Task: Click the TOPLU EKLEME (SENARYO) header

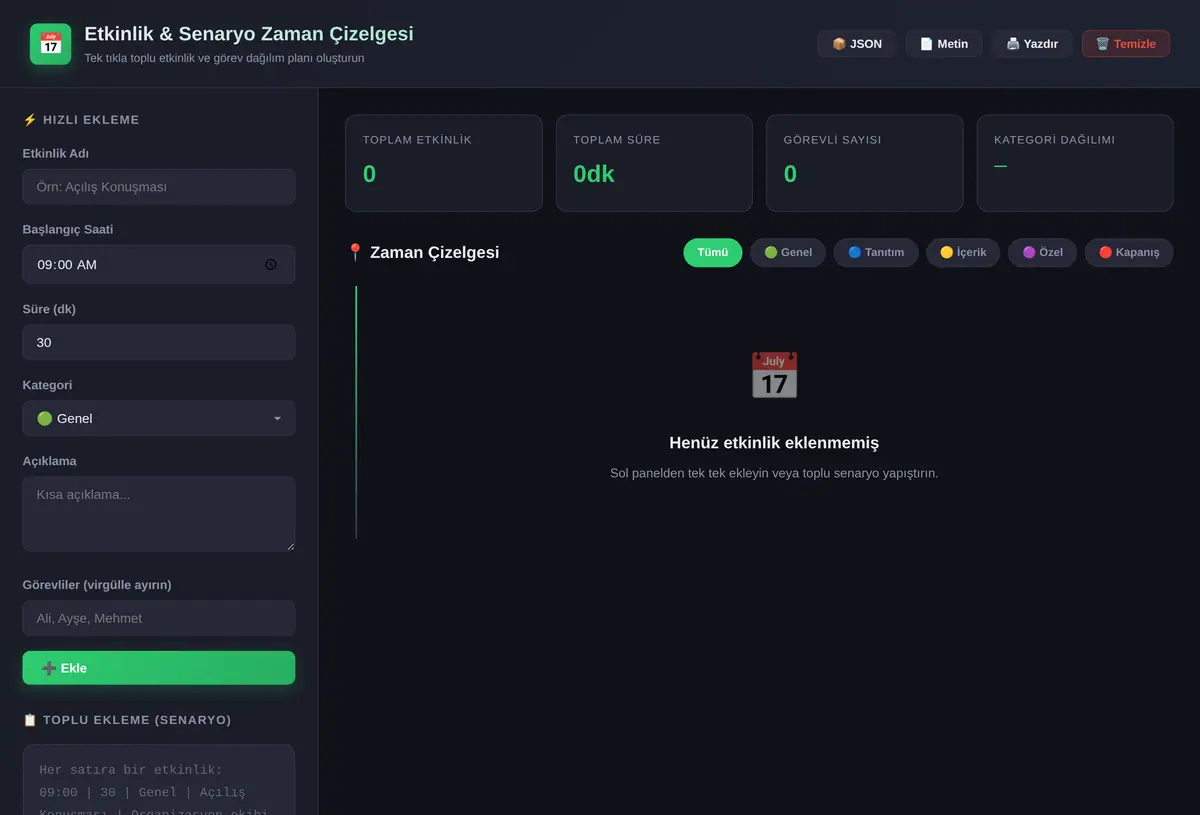Action: [127, 720]
